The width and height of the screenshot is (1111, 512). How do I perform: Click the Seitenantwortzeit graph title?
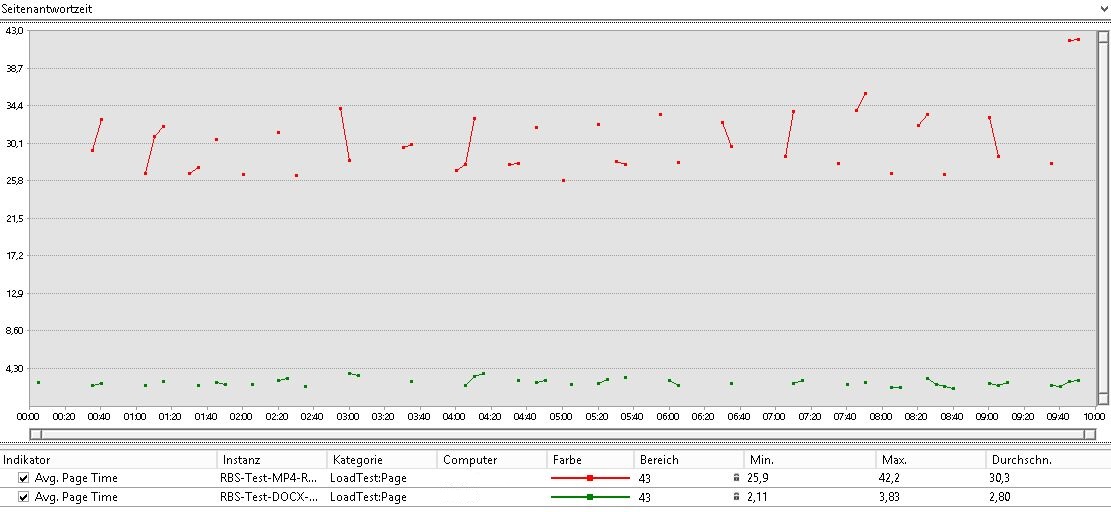click(x=46, y=9)
